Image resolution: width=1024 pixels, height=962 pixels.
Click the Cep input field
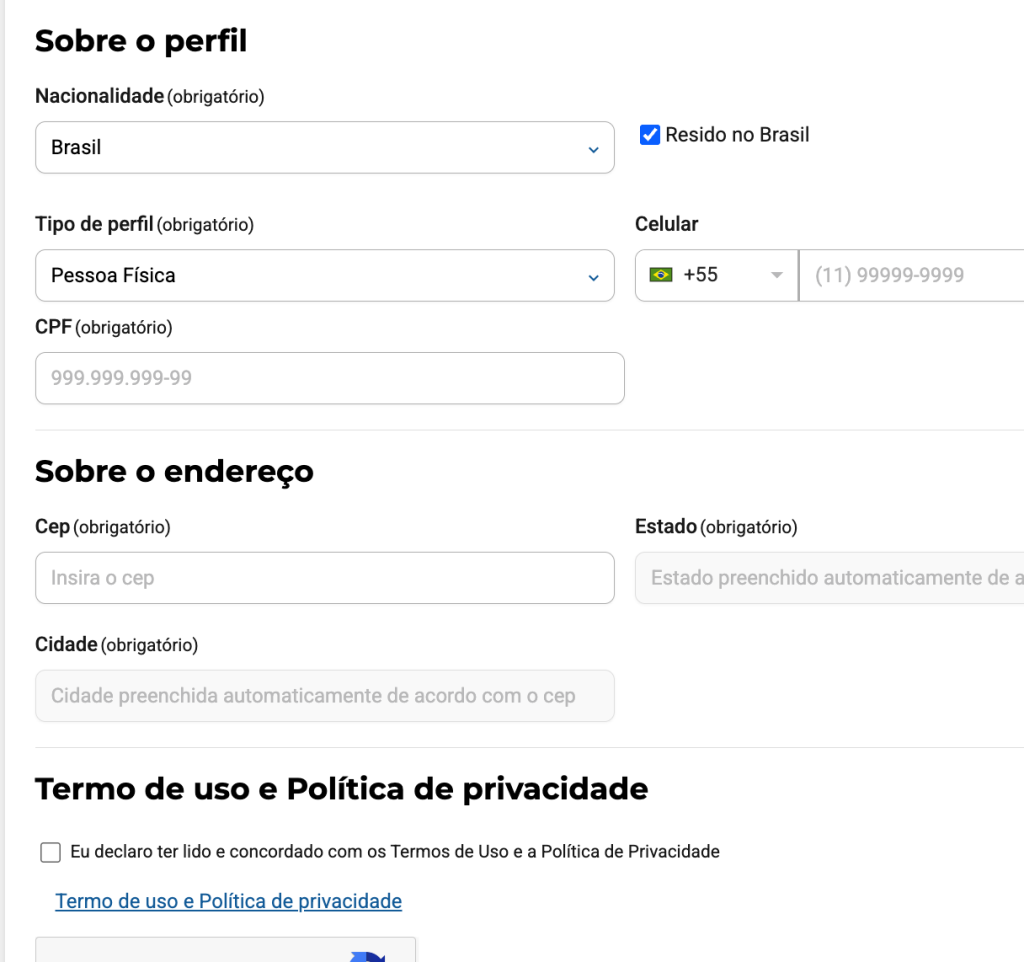(x=325, y=578)
